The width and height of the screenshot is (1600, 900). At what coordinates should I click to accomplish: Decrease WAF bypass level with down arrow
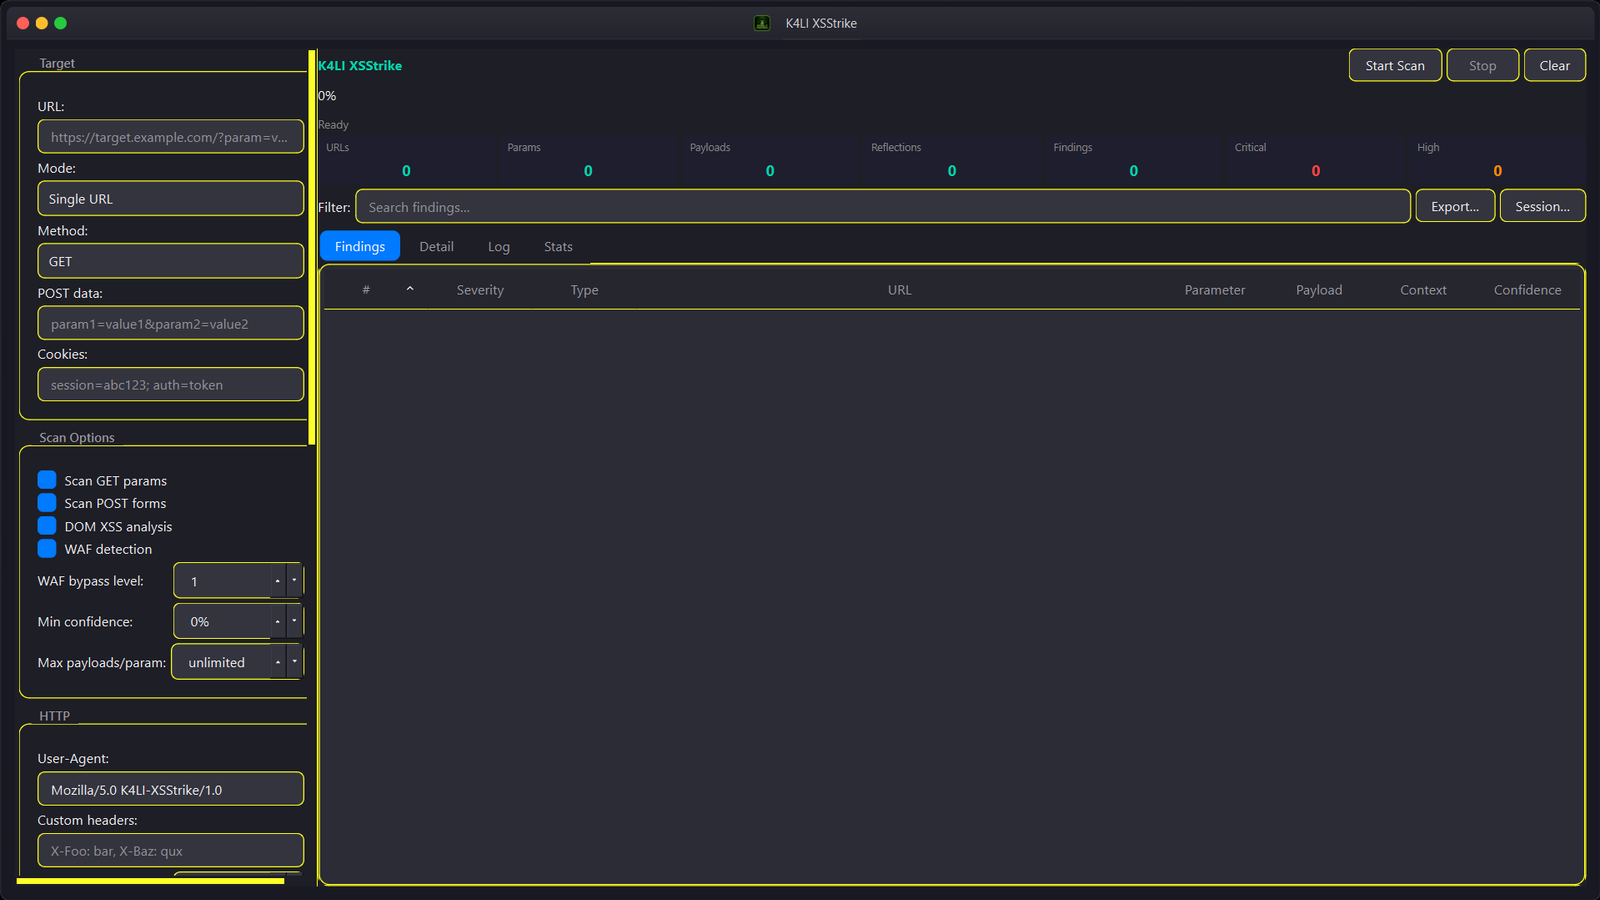(294, 581)
